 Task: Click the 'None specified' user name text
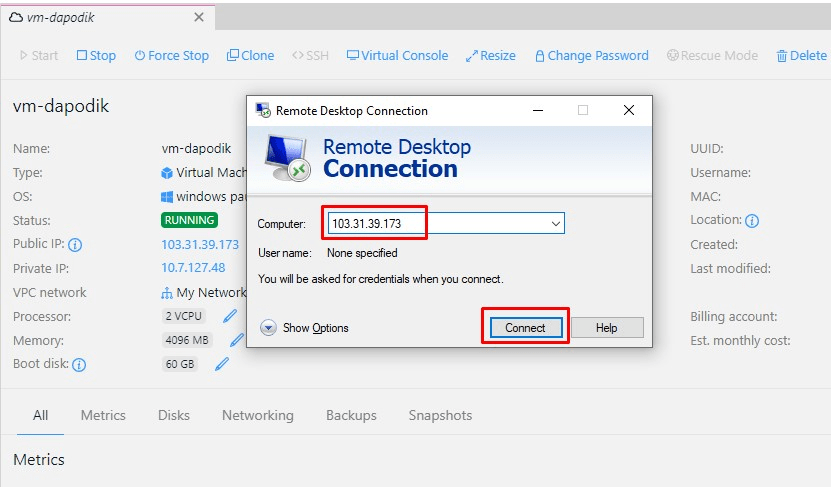coord(362,253)
